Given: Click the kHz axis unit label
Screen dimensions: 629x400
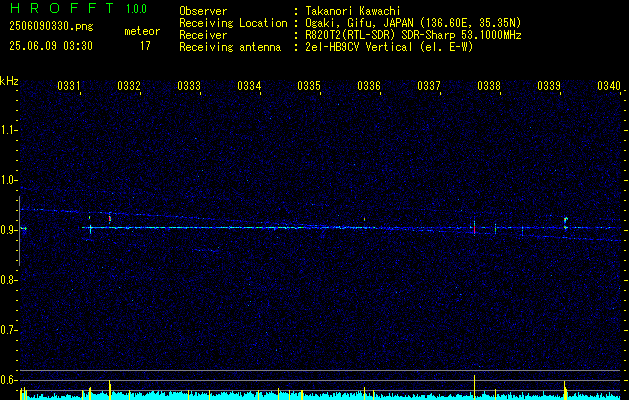Looking at the screenshot, I should (9, 81).
